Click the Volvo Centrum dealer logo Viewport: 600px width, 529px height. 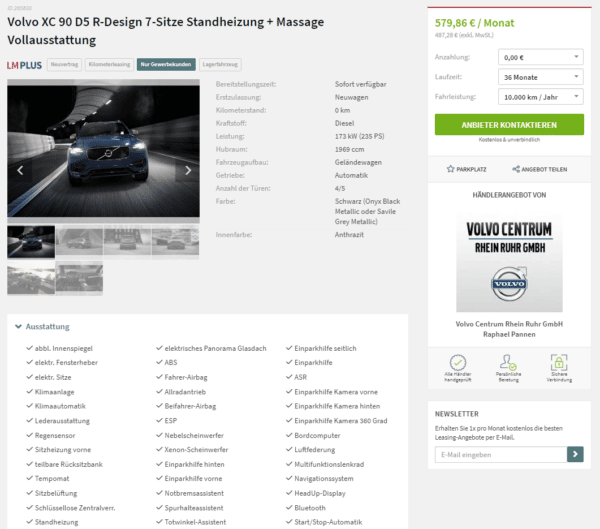tap(509, 263)
